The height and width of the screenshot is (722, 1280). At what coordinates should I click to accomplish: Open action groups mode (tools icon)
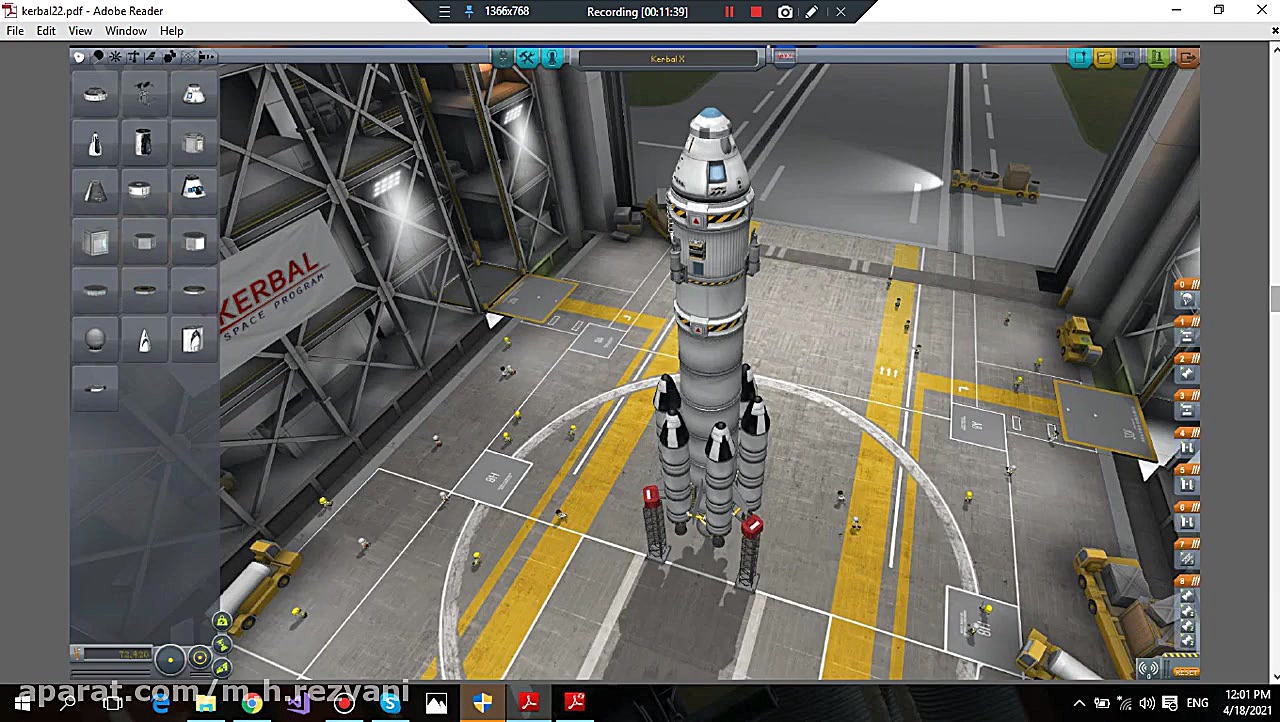pyautogui.click(x=527, y=58)
